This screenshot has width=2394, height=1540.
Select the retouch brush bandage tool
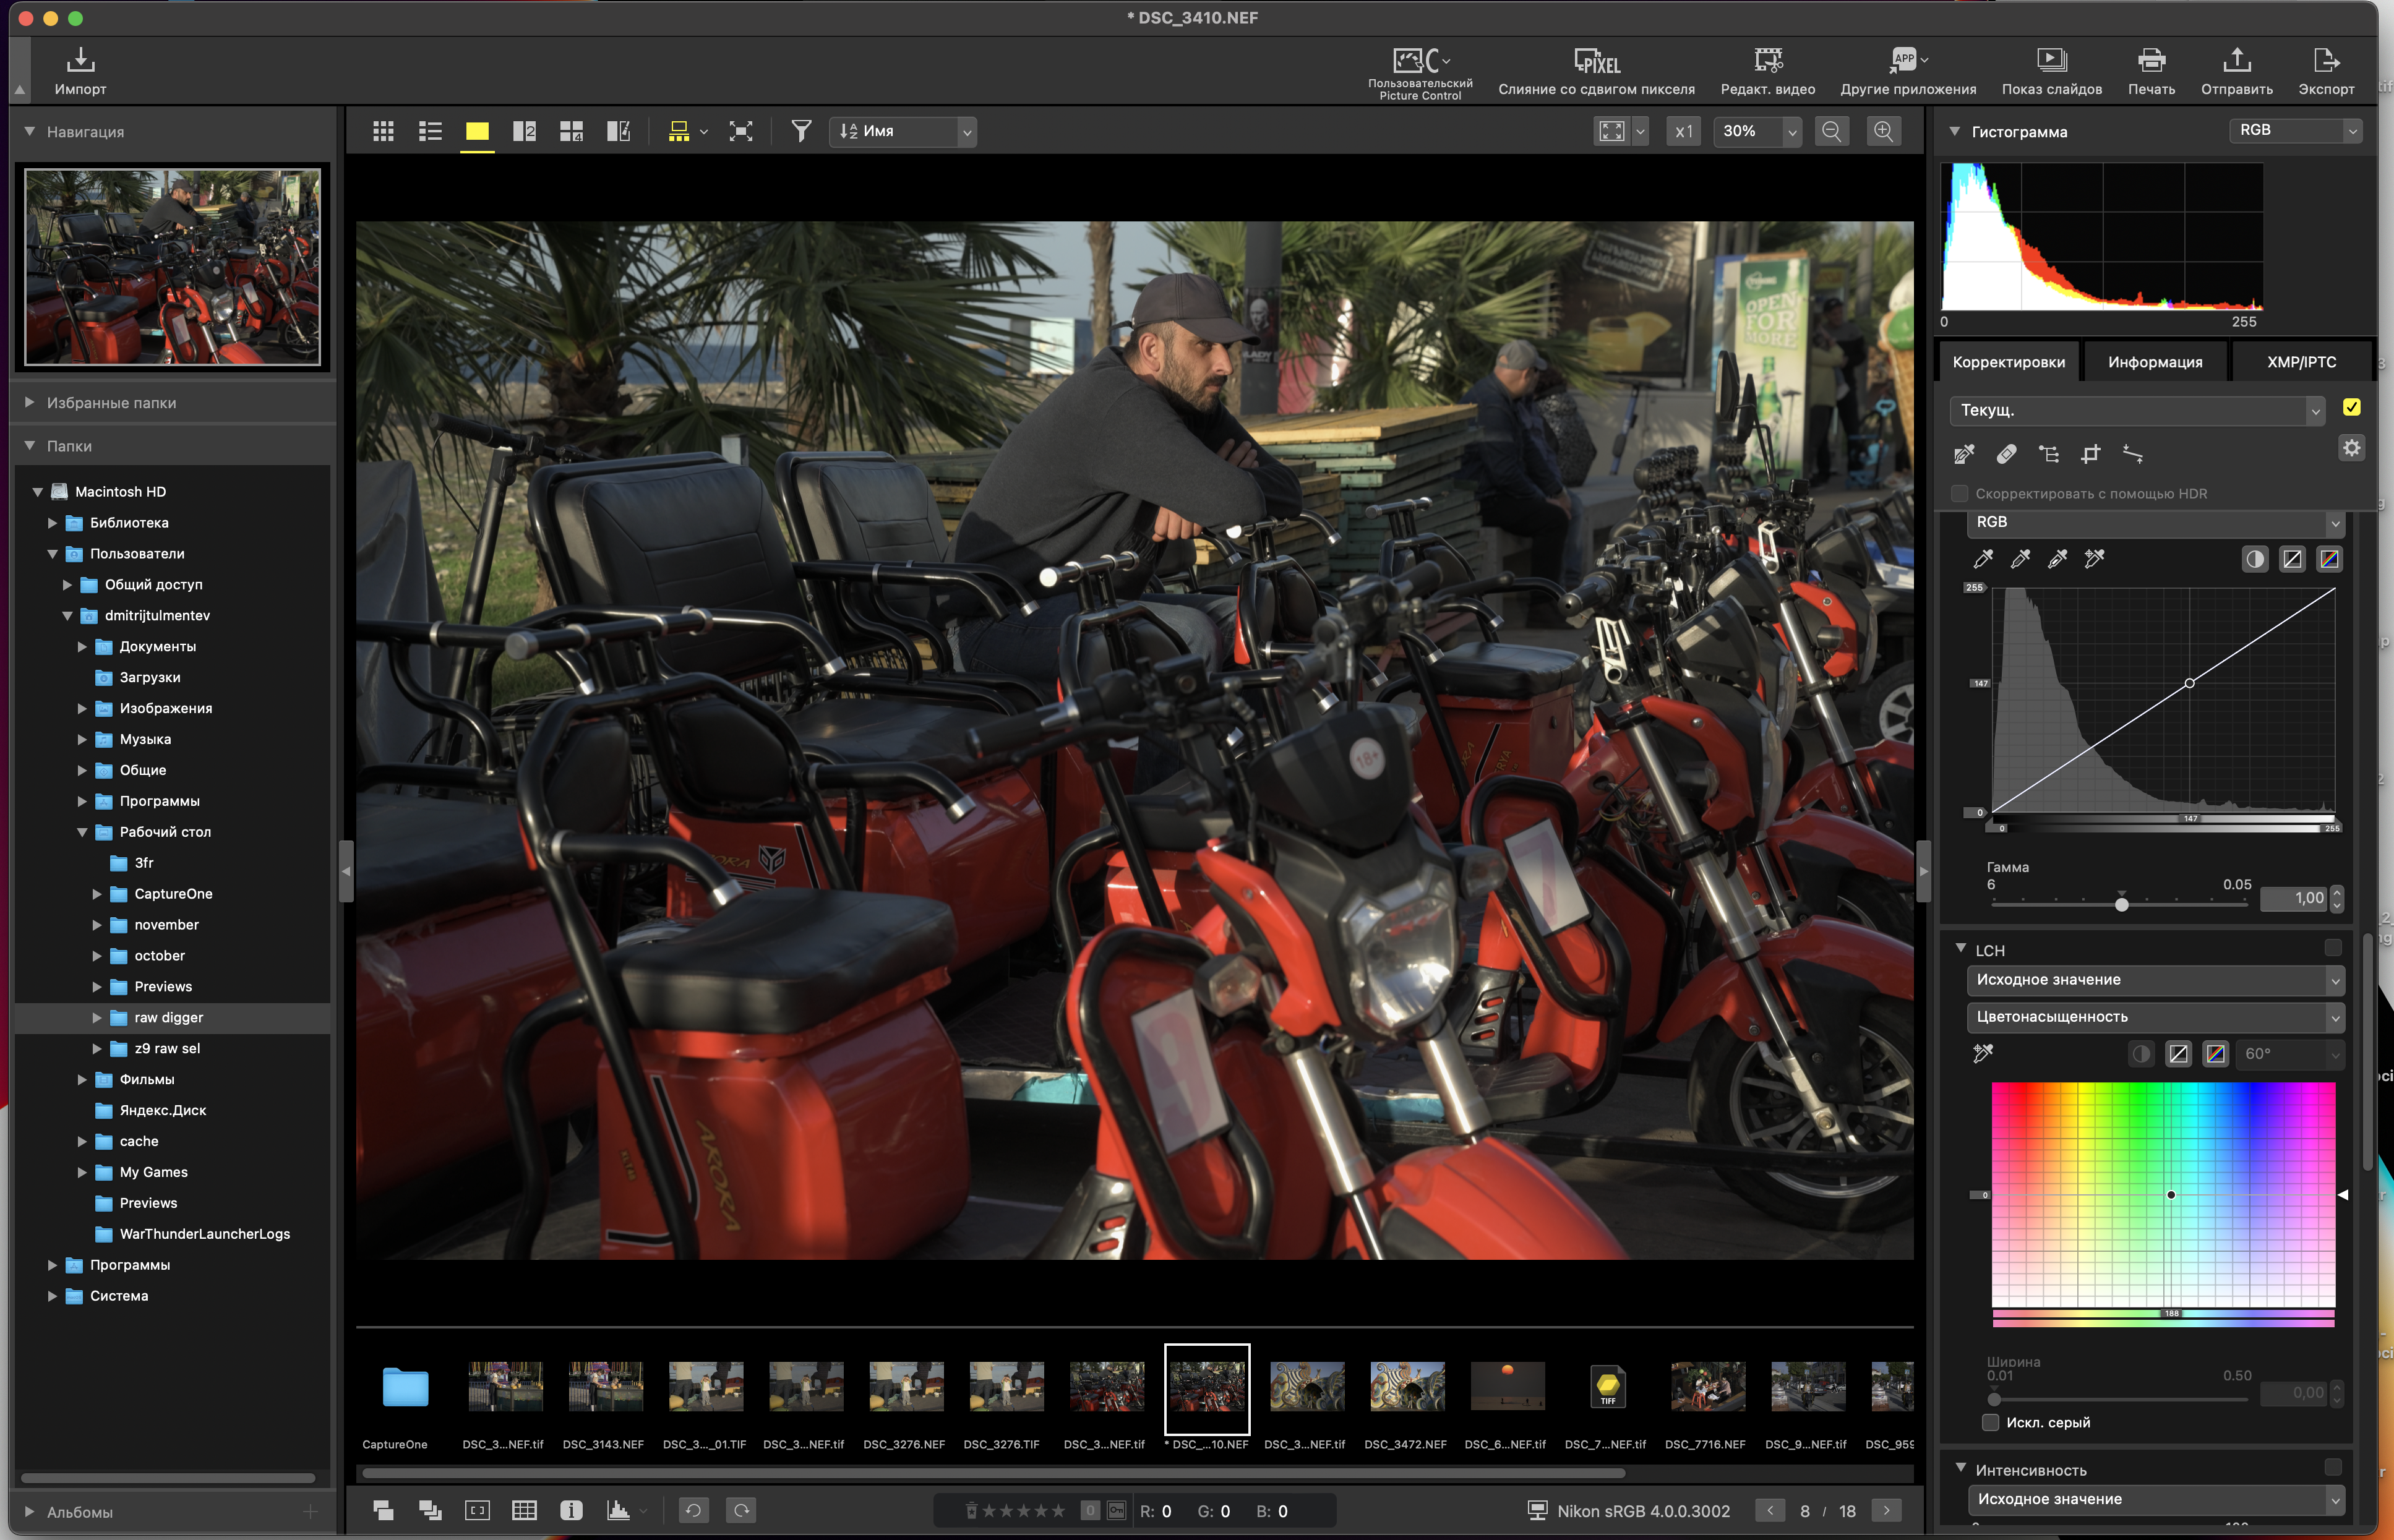(x=2006, y=454)
